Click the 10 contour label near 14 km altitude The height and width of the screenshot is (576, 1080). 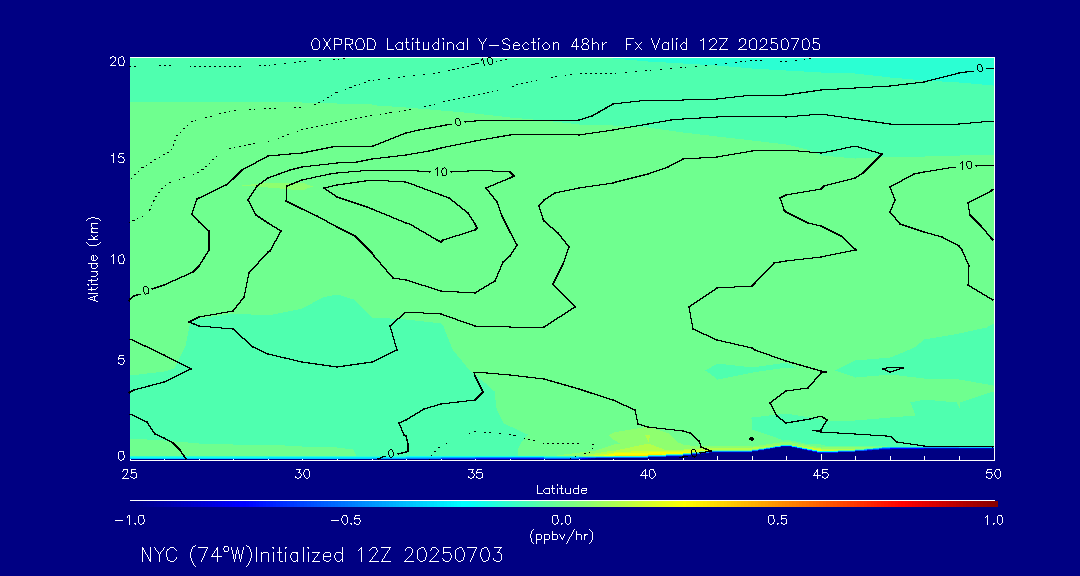tap(440, 172)
